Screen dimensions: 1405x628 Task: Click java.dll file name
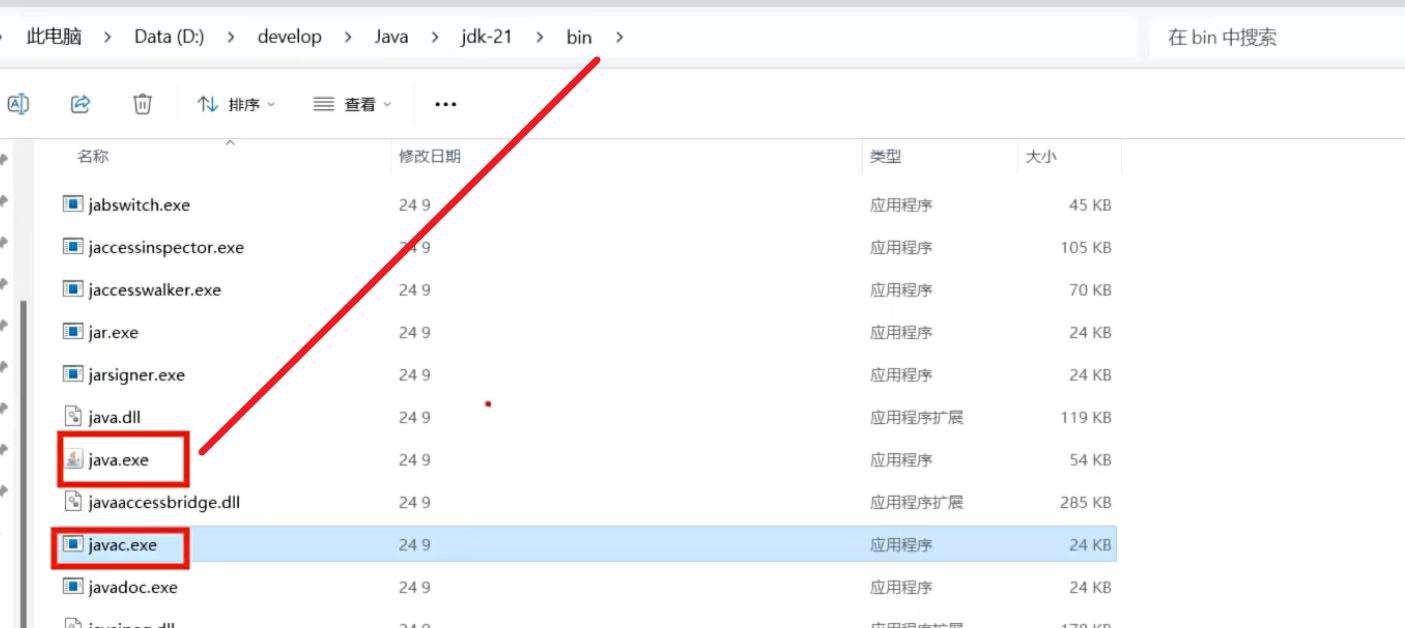[115, 417]
